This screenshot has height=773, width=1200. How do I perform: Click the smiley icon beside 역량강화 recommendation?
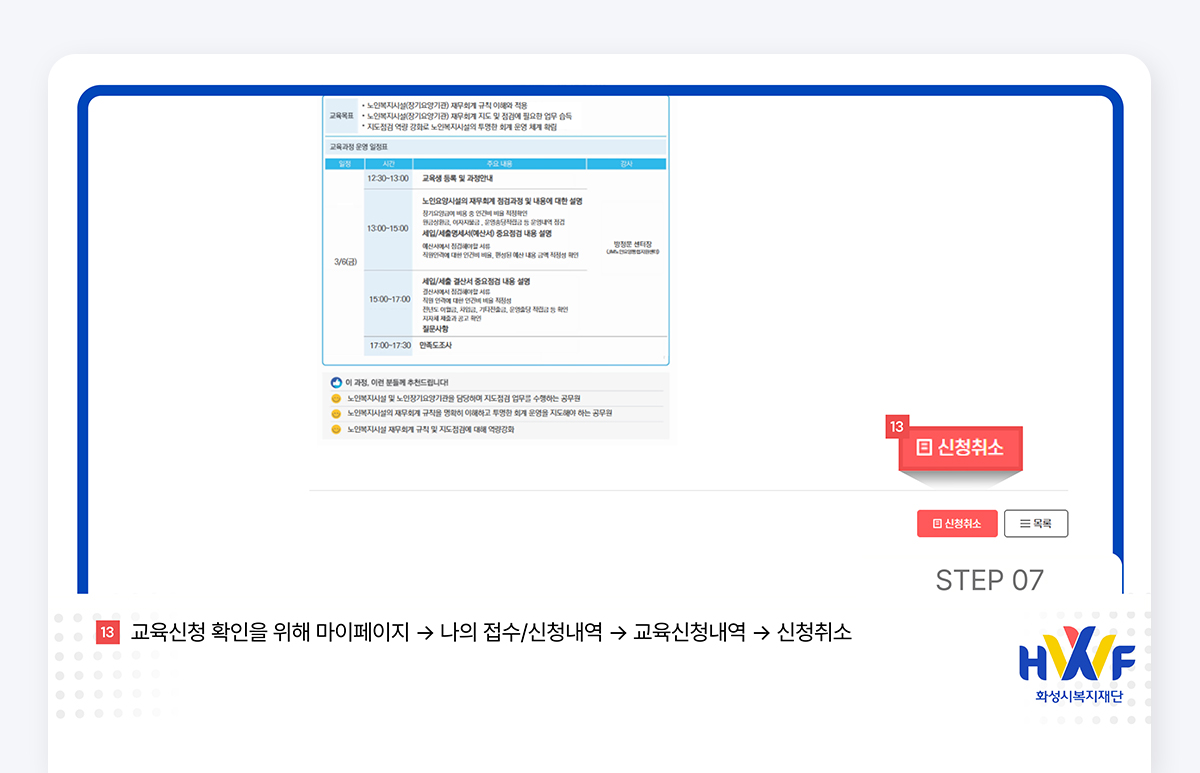coord(336,430)
